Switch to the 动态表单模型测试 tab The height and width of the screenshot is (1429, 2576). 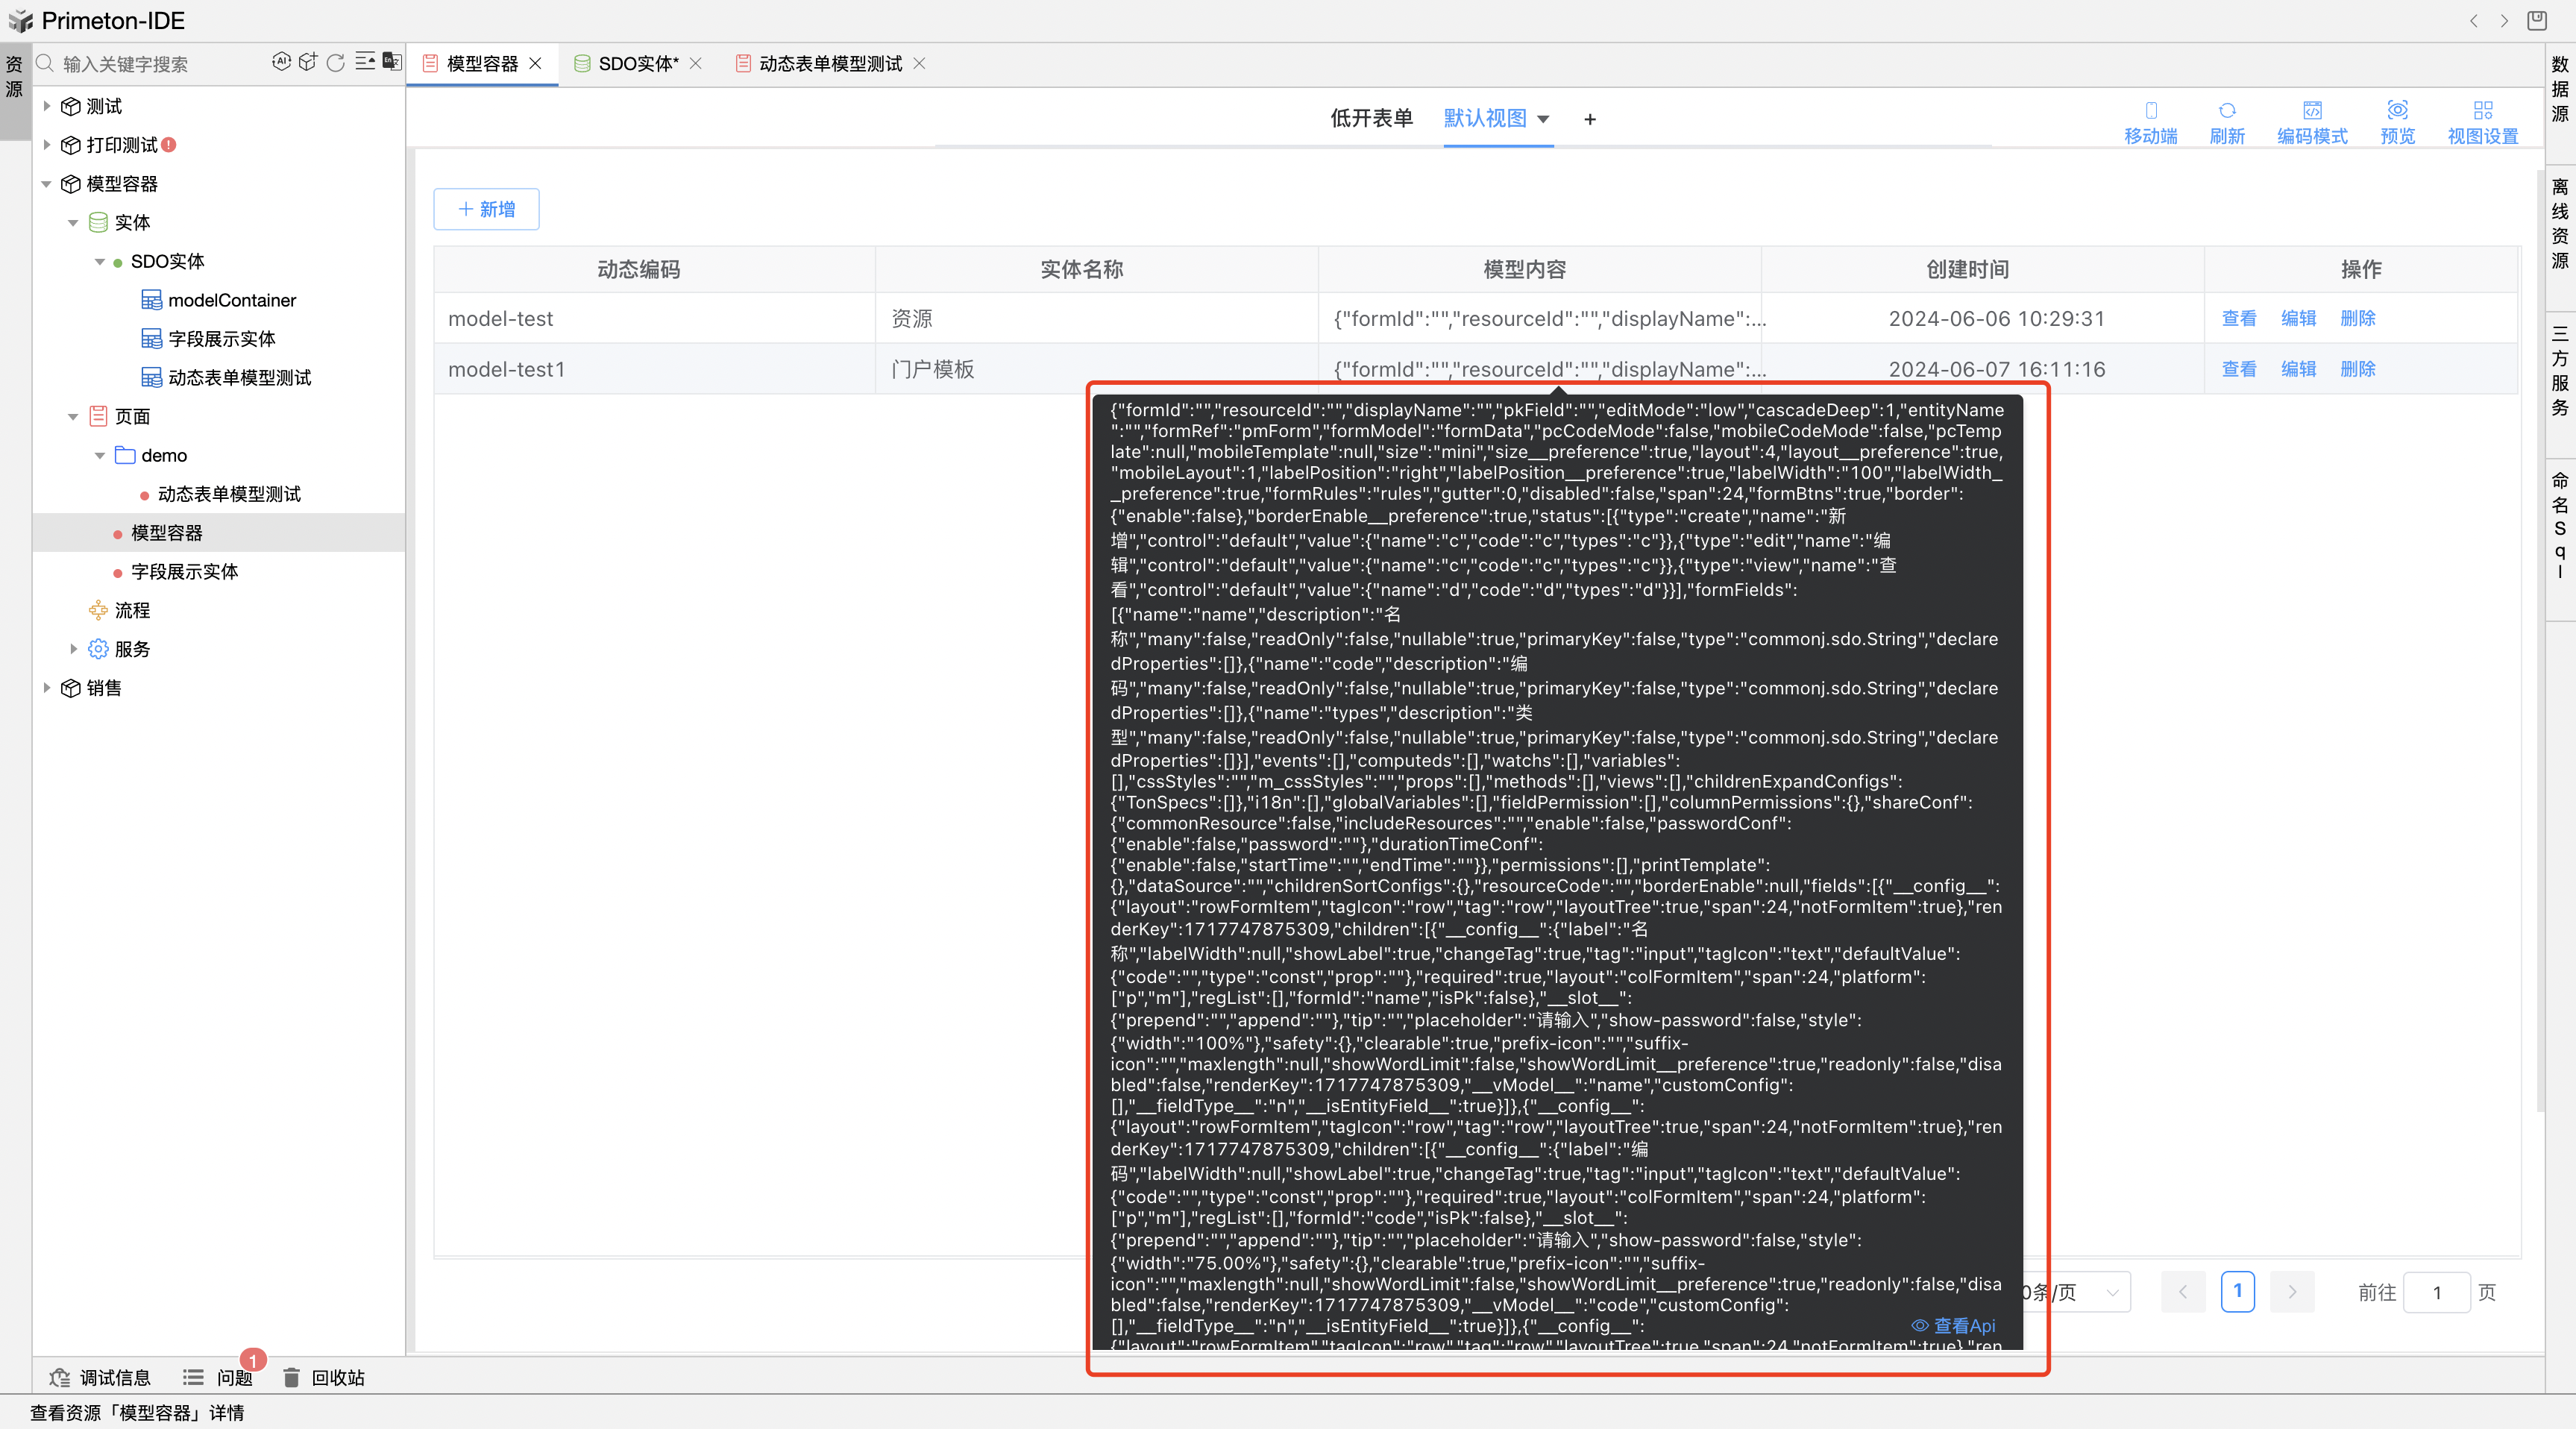click(x=829, y=64)
